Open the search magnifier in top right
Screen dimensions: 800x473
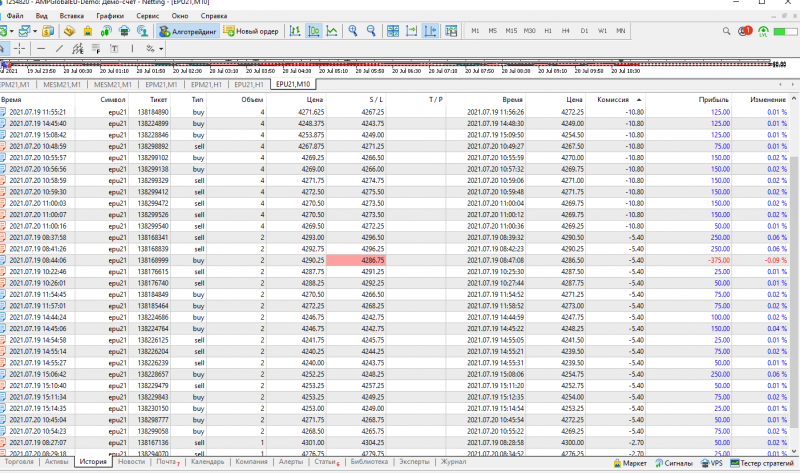tap(726, 31)
